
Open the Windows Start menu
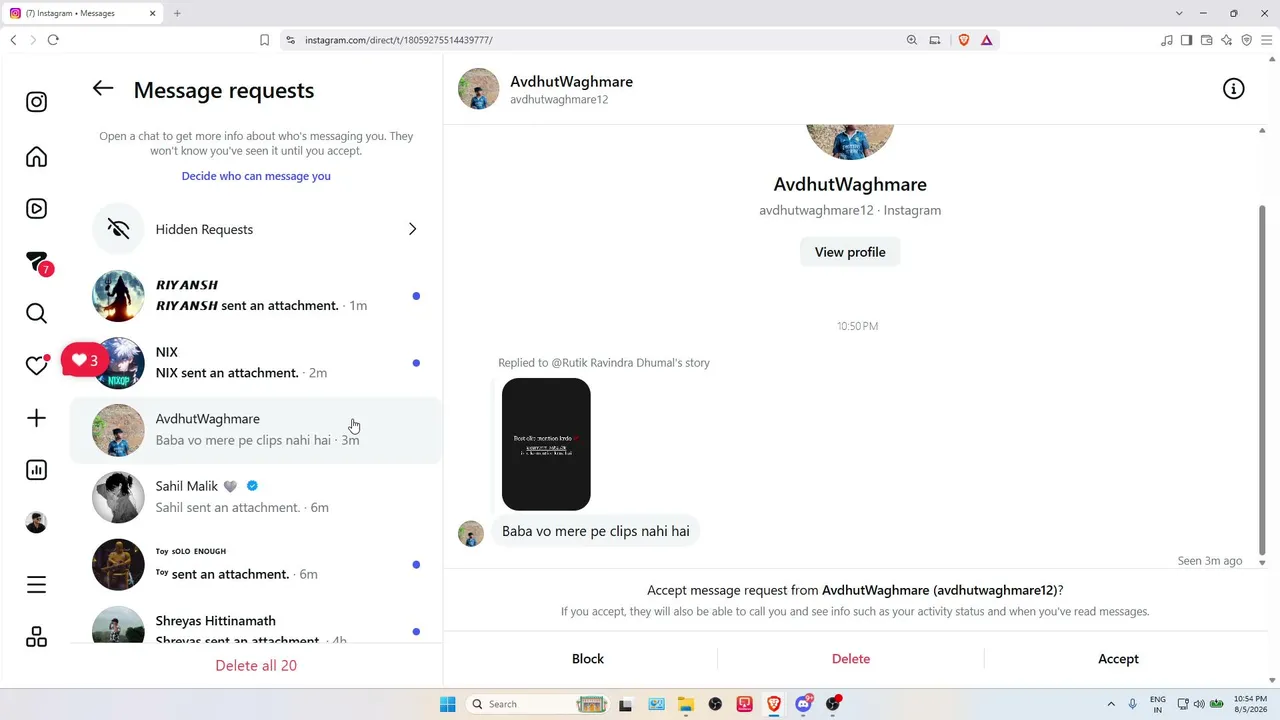pos(447,704)
